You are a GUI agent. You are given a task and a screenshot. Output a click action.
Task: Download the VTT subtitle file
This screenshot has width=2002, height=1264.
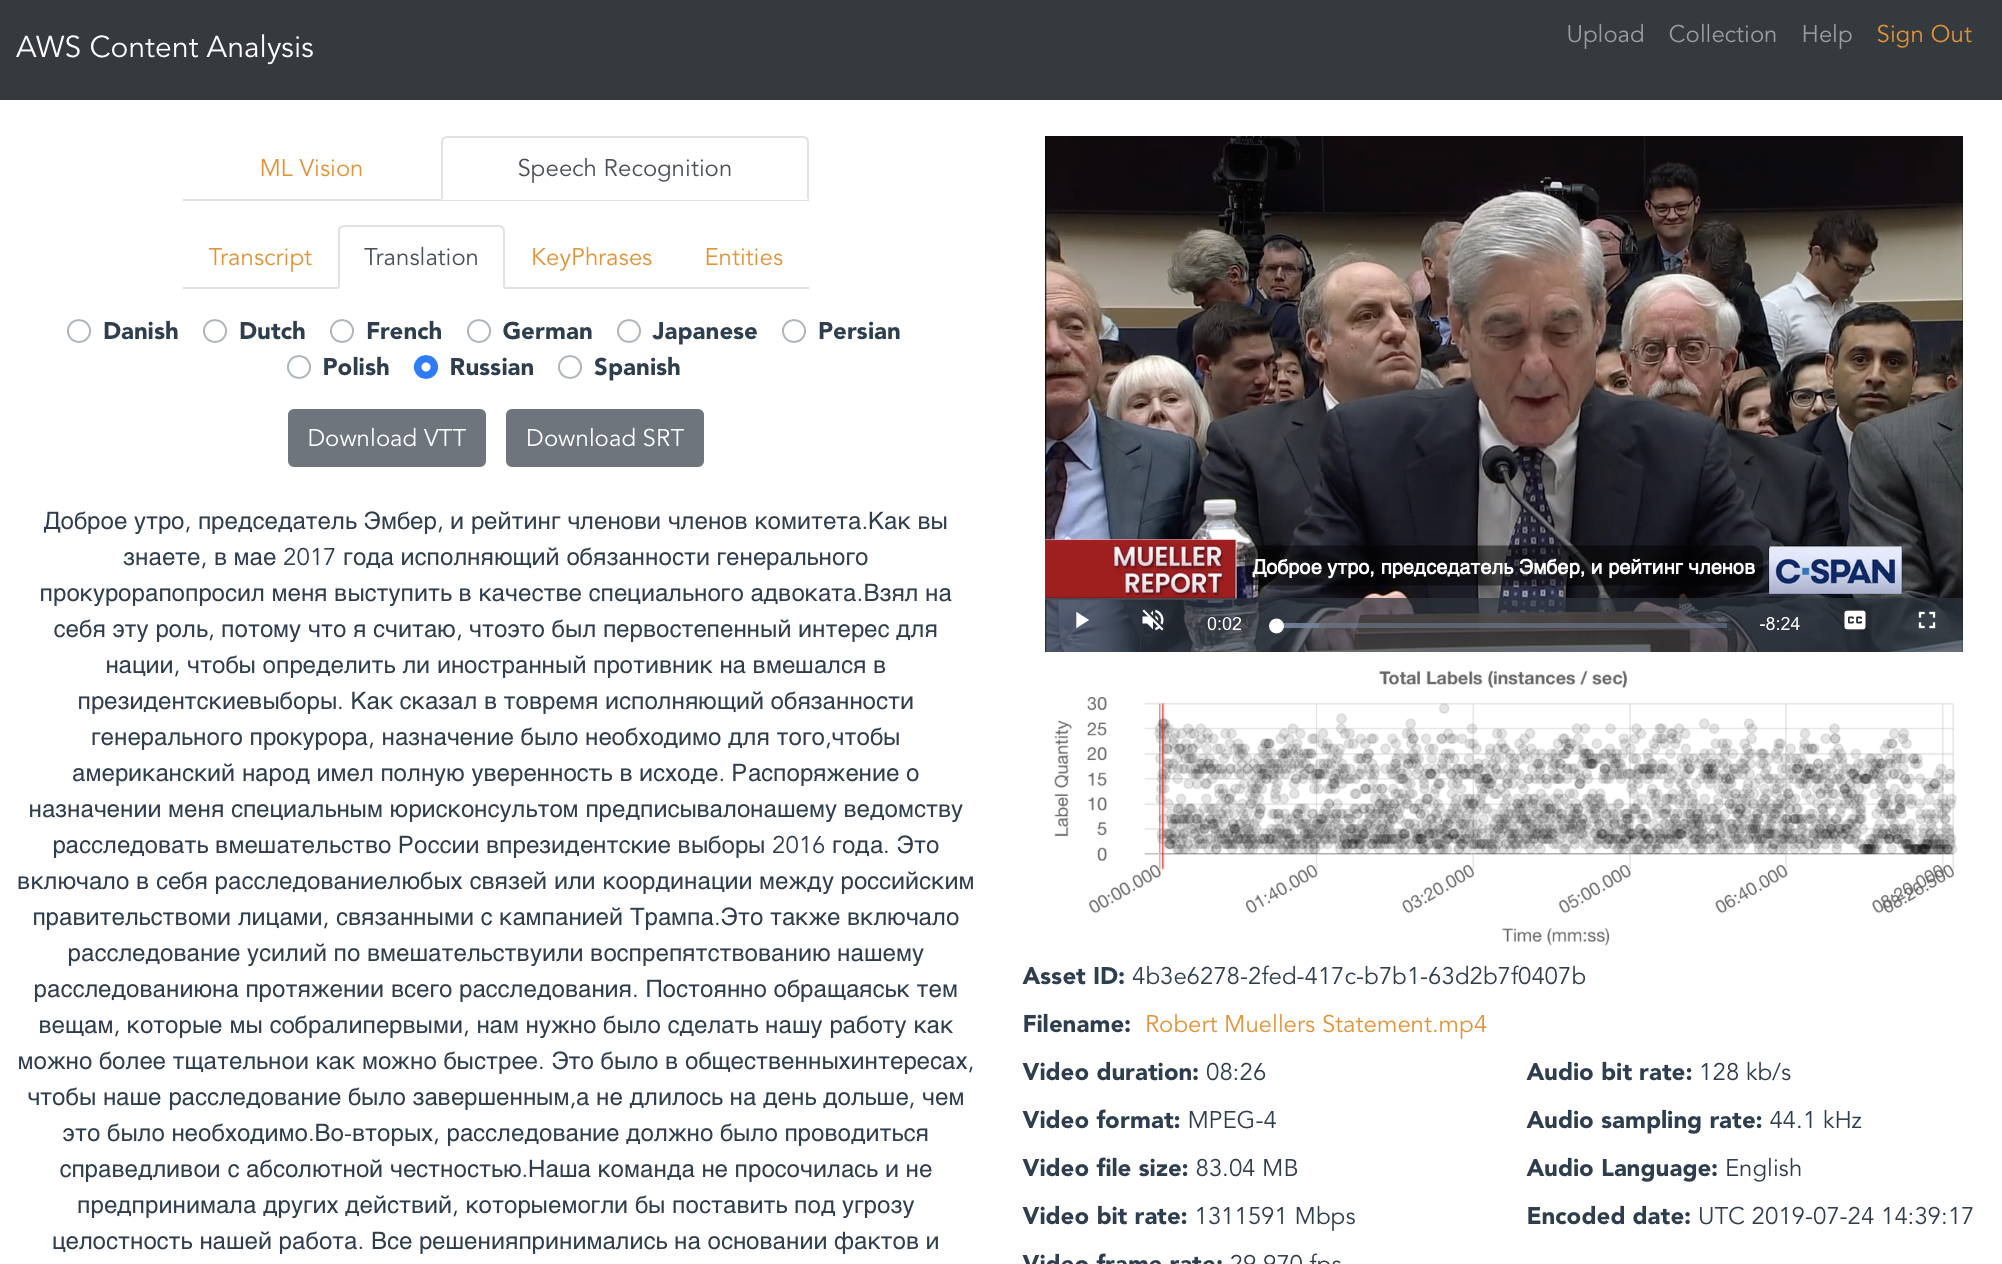pyautogui.click(x=386, y=438)
